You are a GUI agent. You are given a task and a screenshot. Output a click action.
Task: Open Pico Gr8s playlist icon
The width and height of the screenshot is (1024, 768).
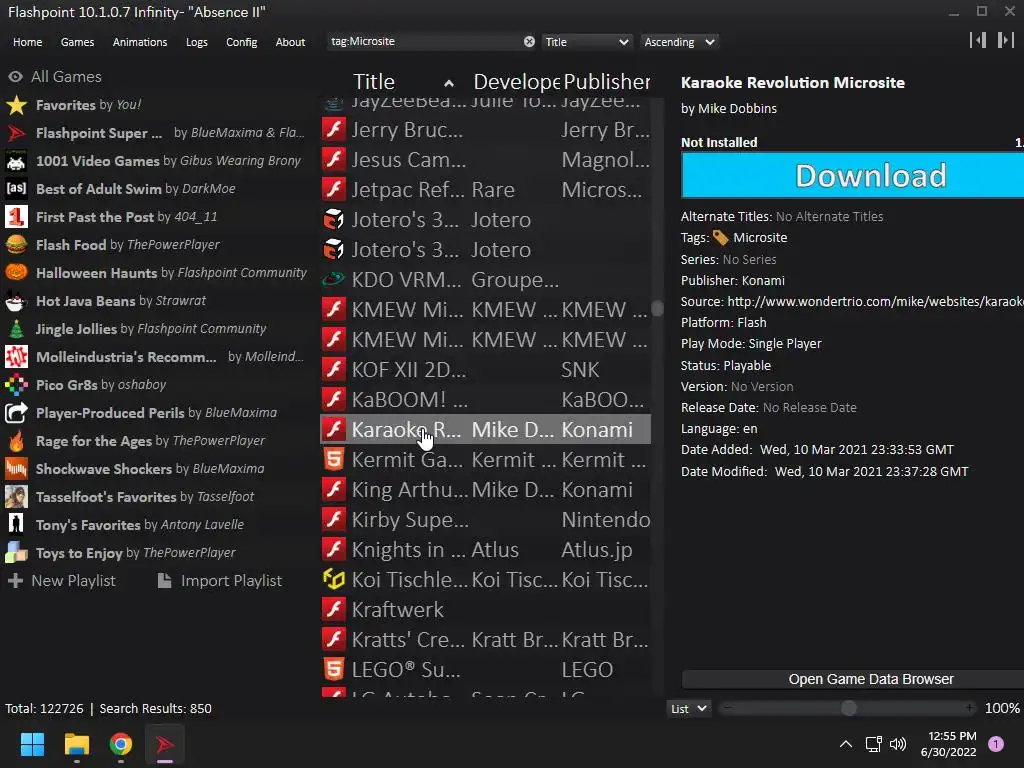coord(16,385)
